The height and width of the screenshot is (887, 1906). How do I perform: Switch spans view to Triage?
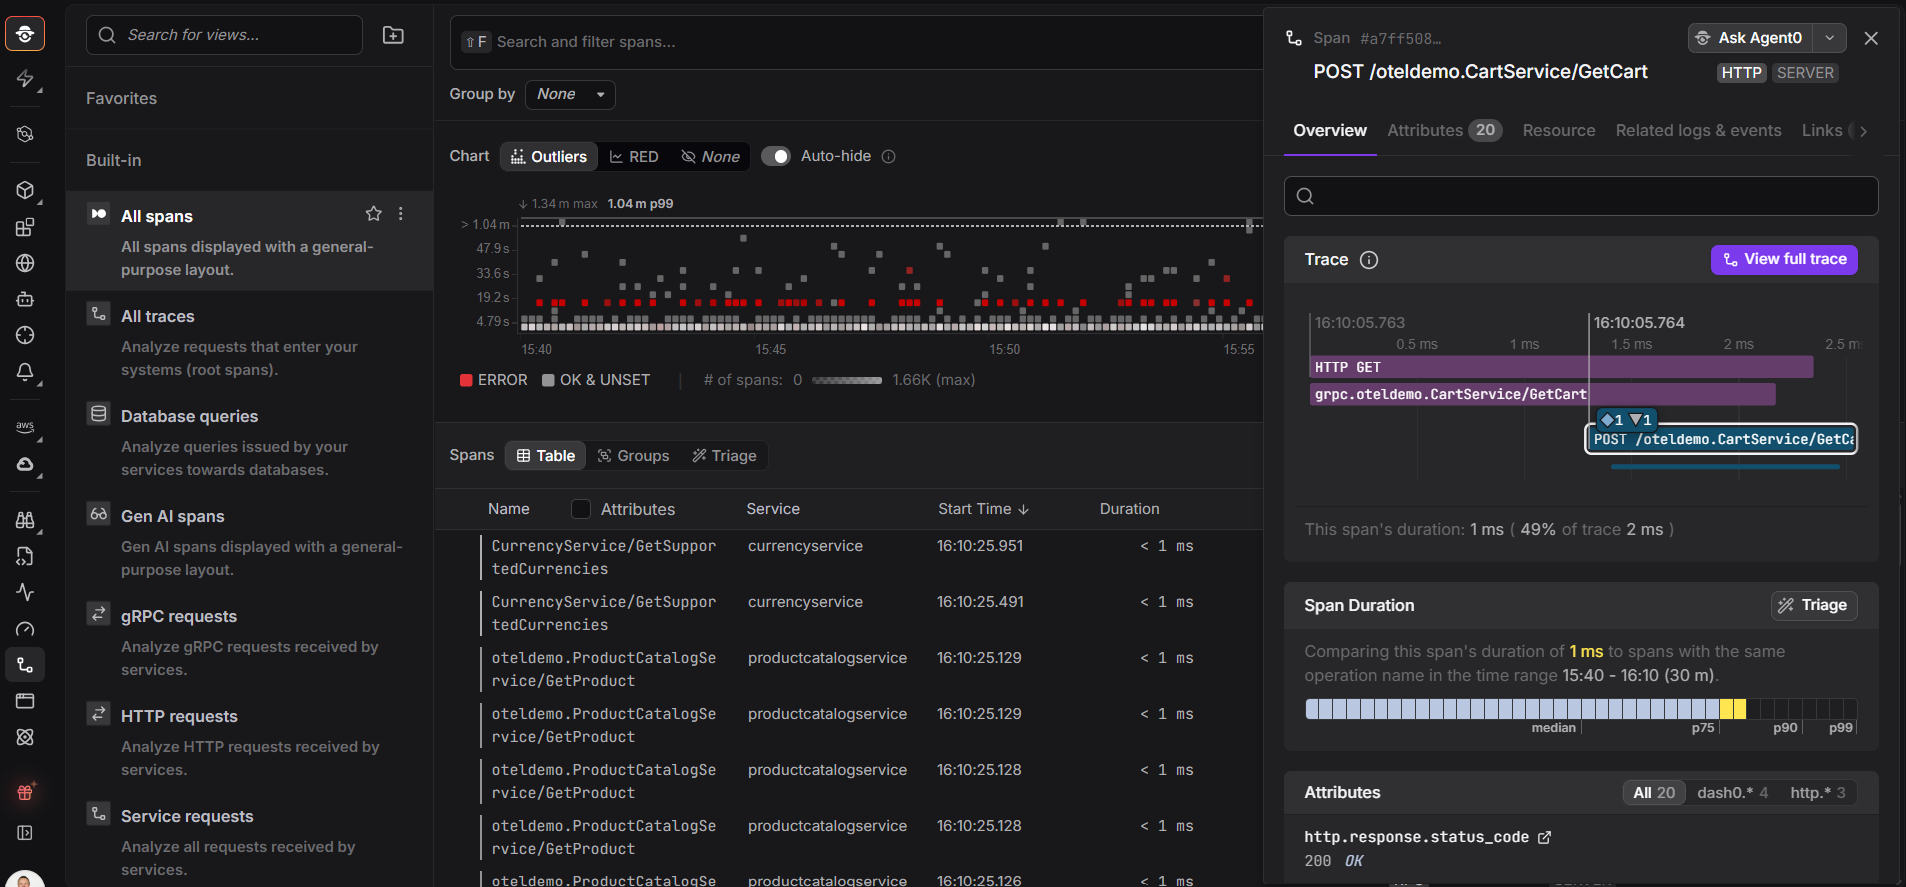724,456
